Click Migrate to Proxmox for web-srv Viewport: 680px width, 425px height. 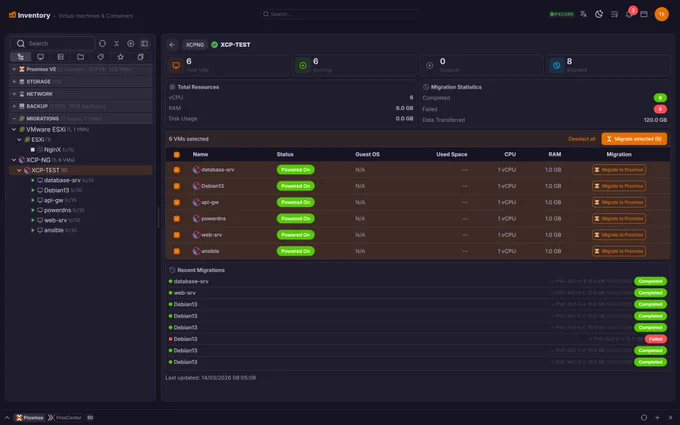[619, 235]
